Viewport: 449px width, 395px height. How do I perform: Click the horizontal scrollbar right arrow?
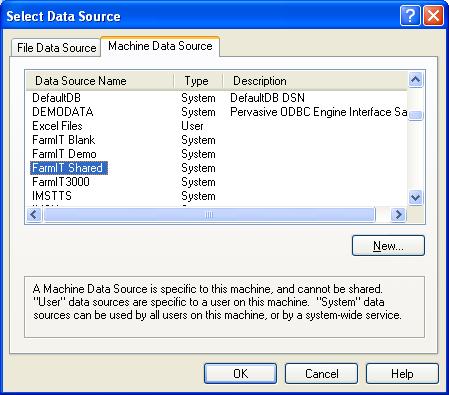click(x=398, y=214)
